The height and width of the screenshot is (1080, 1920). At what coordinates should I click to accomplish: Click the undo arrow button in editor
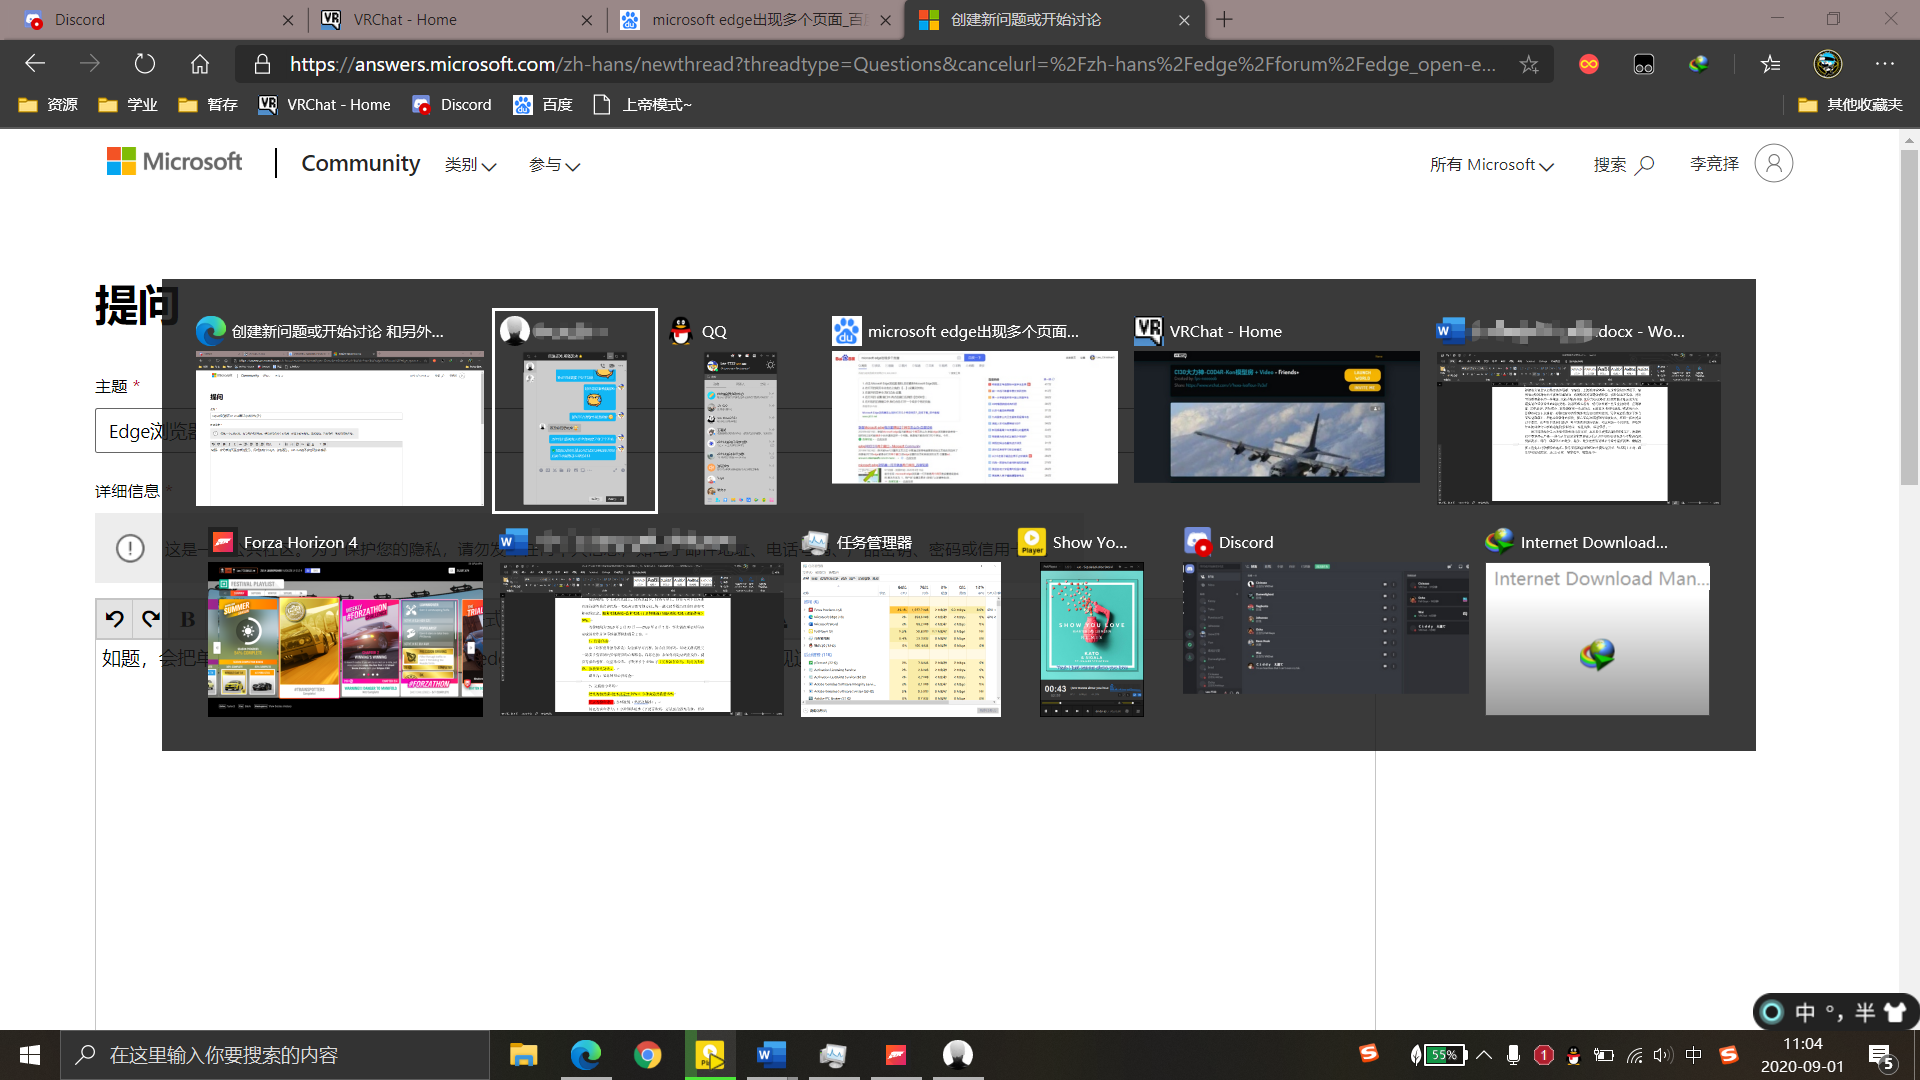[x=116, y=620]
